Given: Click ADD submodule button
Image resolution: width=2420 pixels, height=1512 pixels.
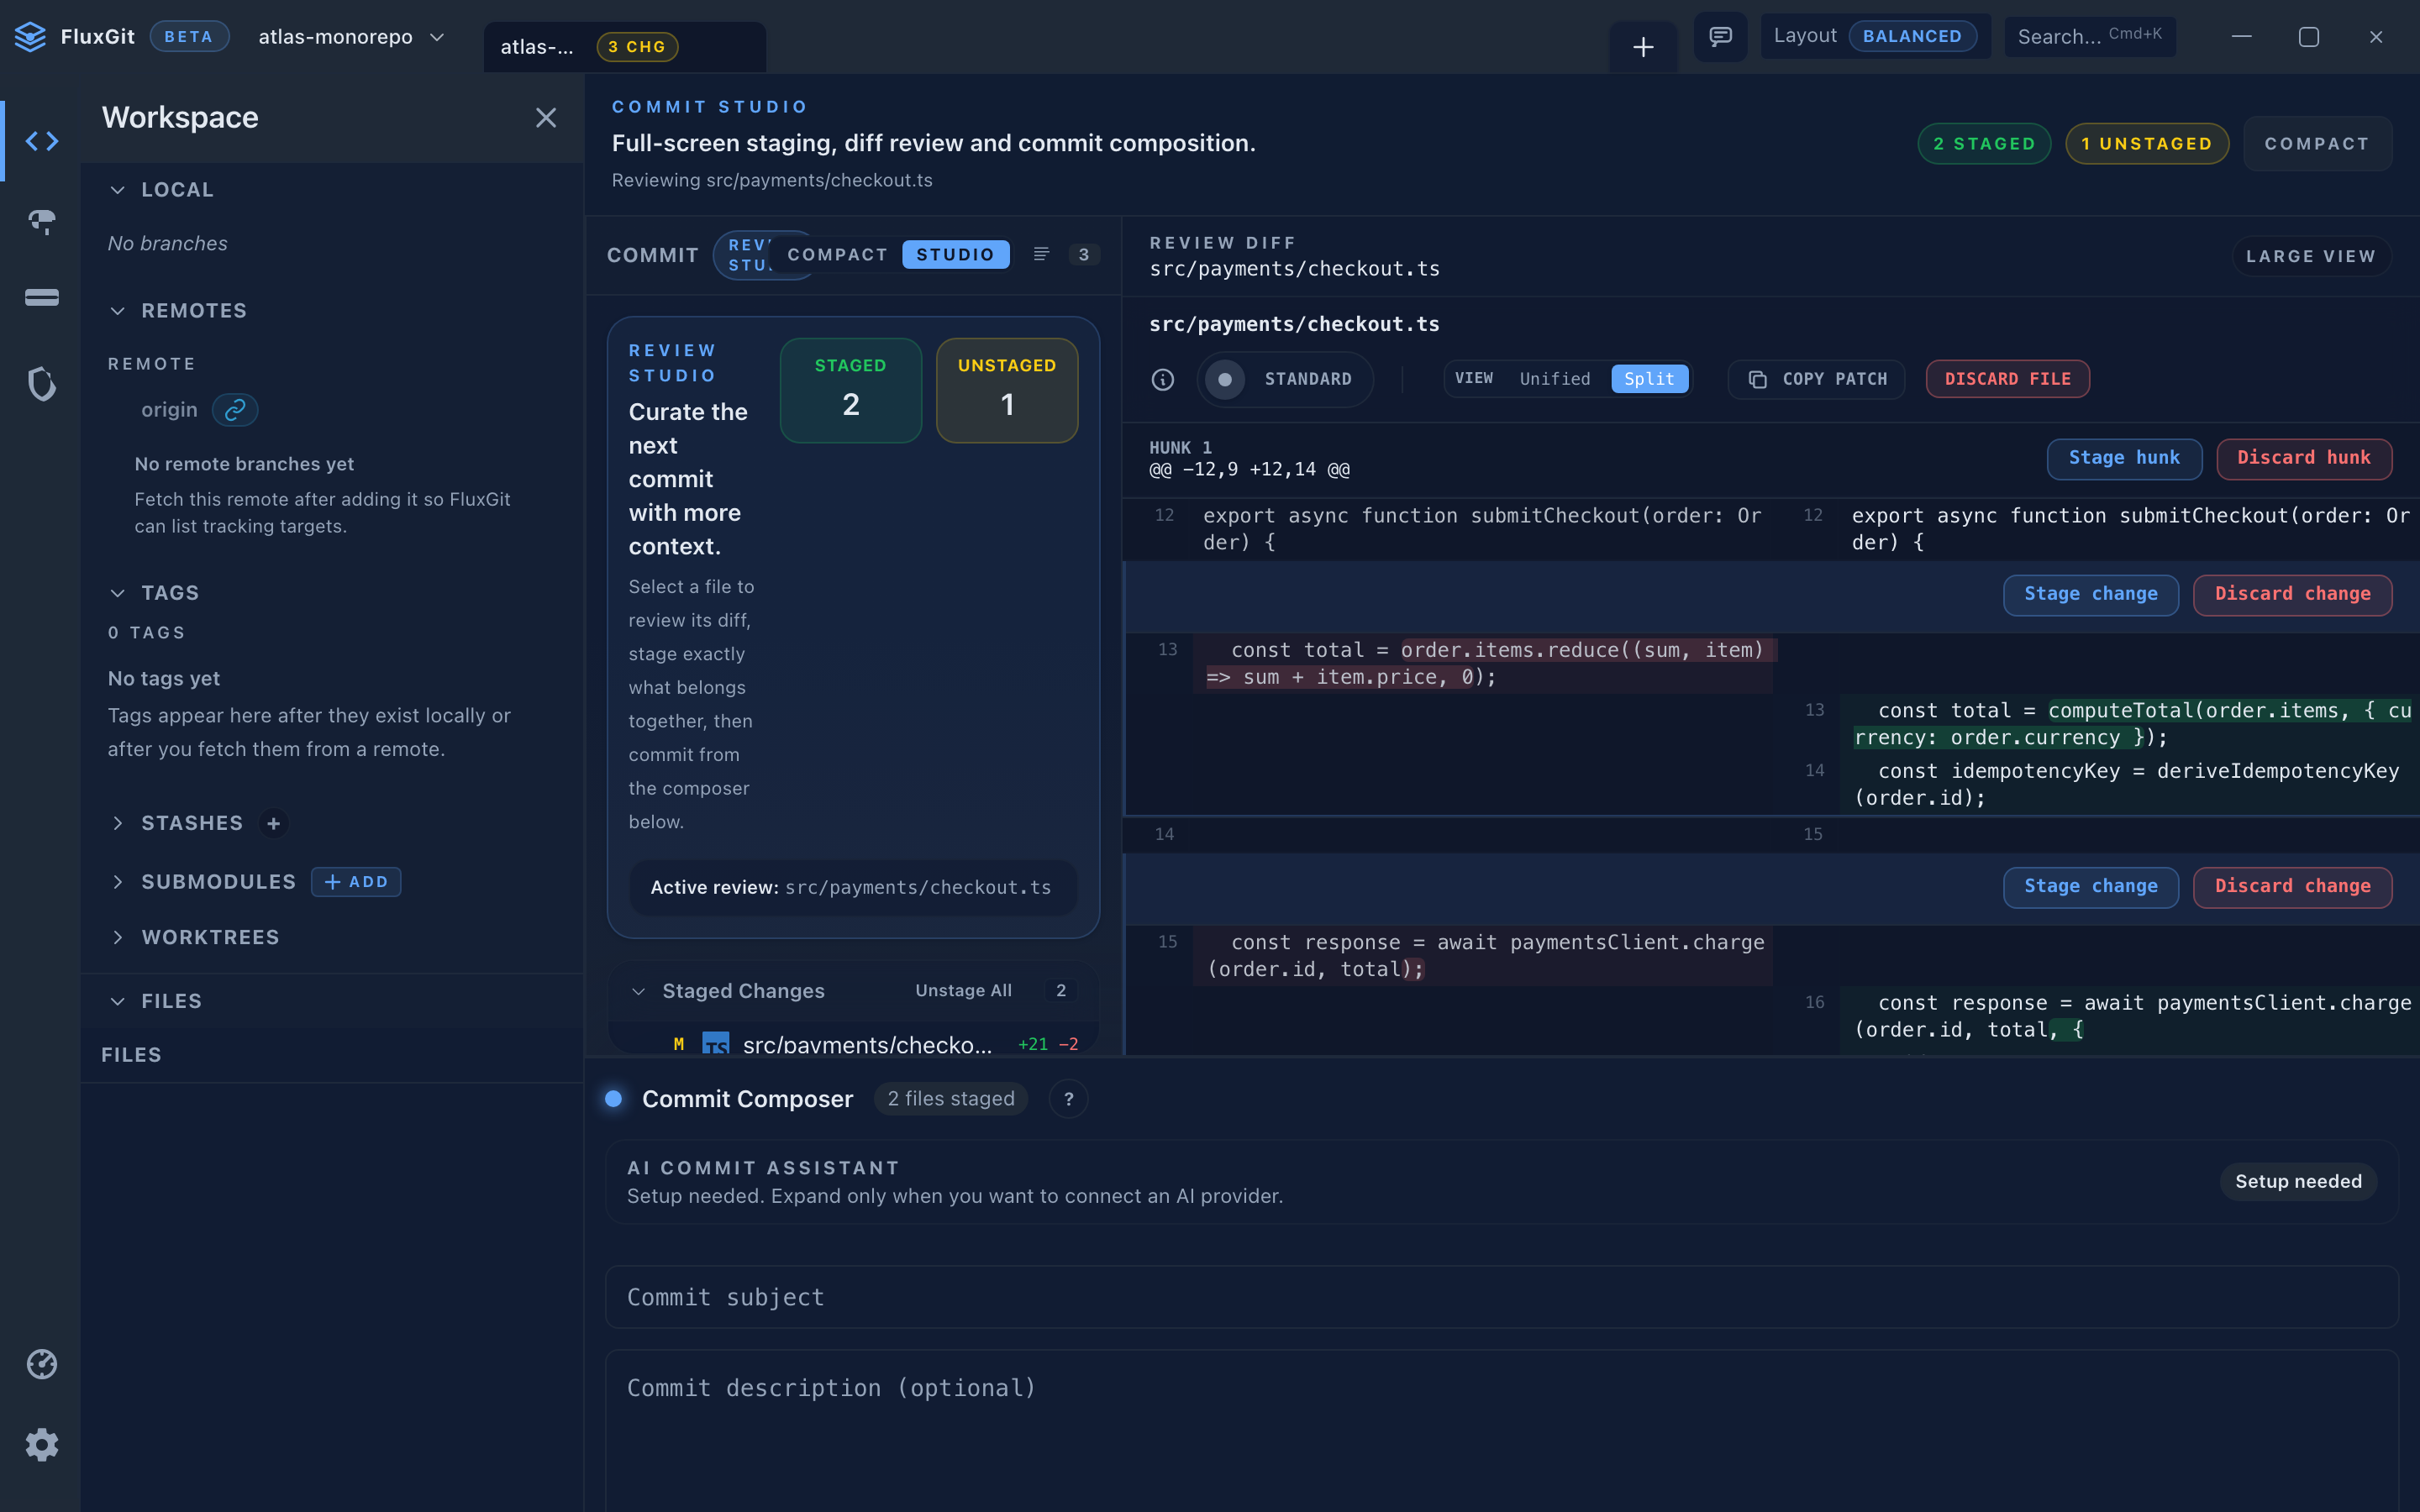Looking at the screenshot, I should pyautogui.click(x=356, y=882).
